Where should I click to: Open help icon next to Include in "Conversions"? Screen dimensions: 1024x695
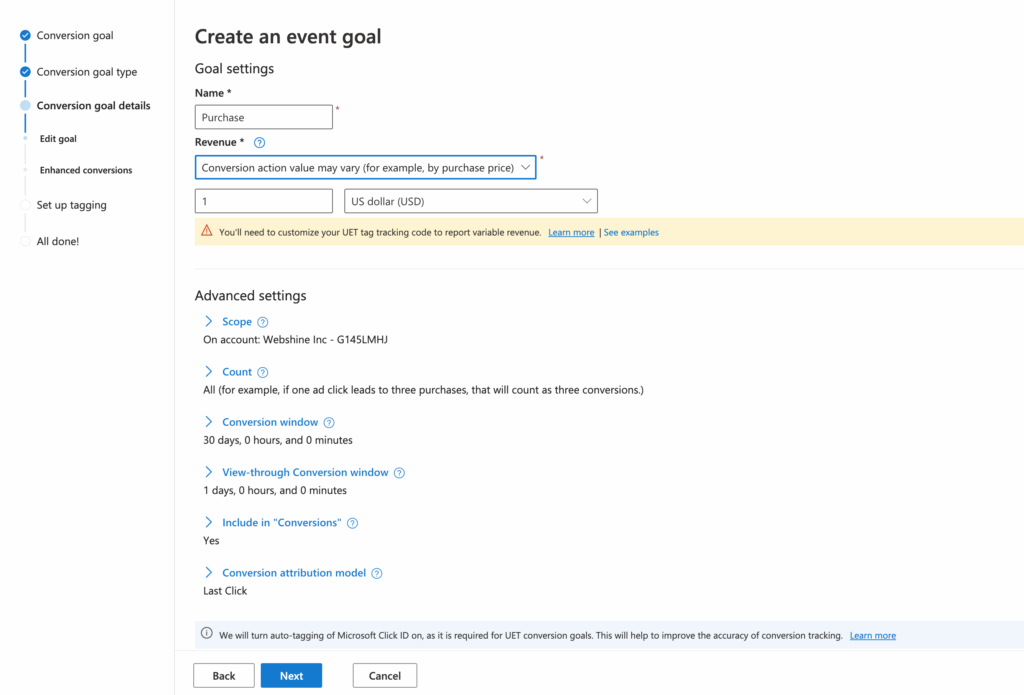pyautogui.click(x=353, y=523)
